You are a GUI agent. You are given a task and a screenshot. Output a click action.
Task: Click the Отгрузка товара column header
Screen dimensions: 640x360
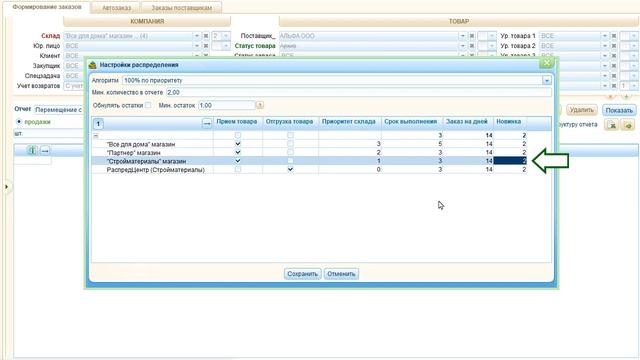pyautogui.click(x=290, y=122)
